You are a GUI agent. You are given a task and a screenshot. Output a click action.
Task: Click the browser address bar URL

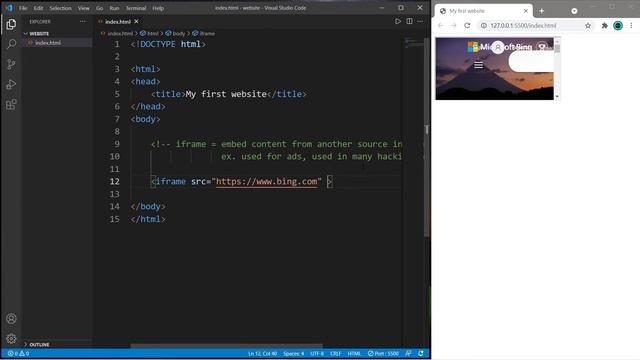pos(523,25)
